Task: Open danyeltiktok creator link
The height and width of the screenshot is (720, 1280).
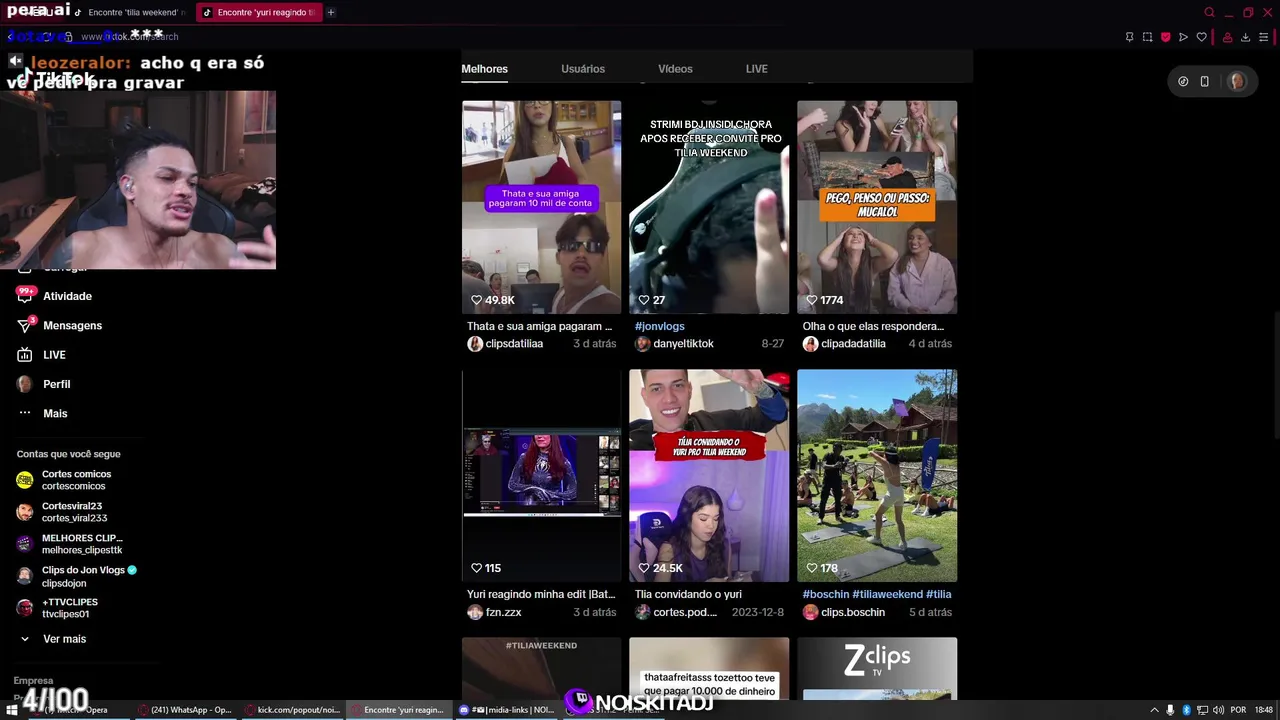Action: pyautogui.click(x=683, y=344)
